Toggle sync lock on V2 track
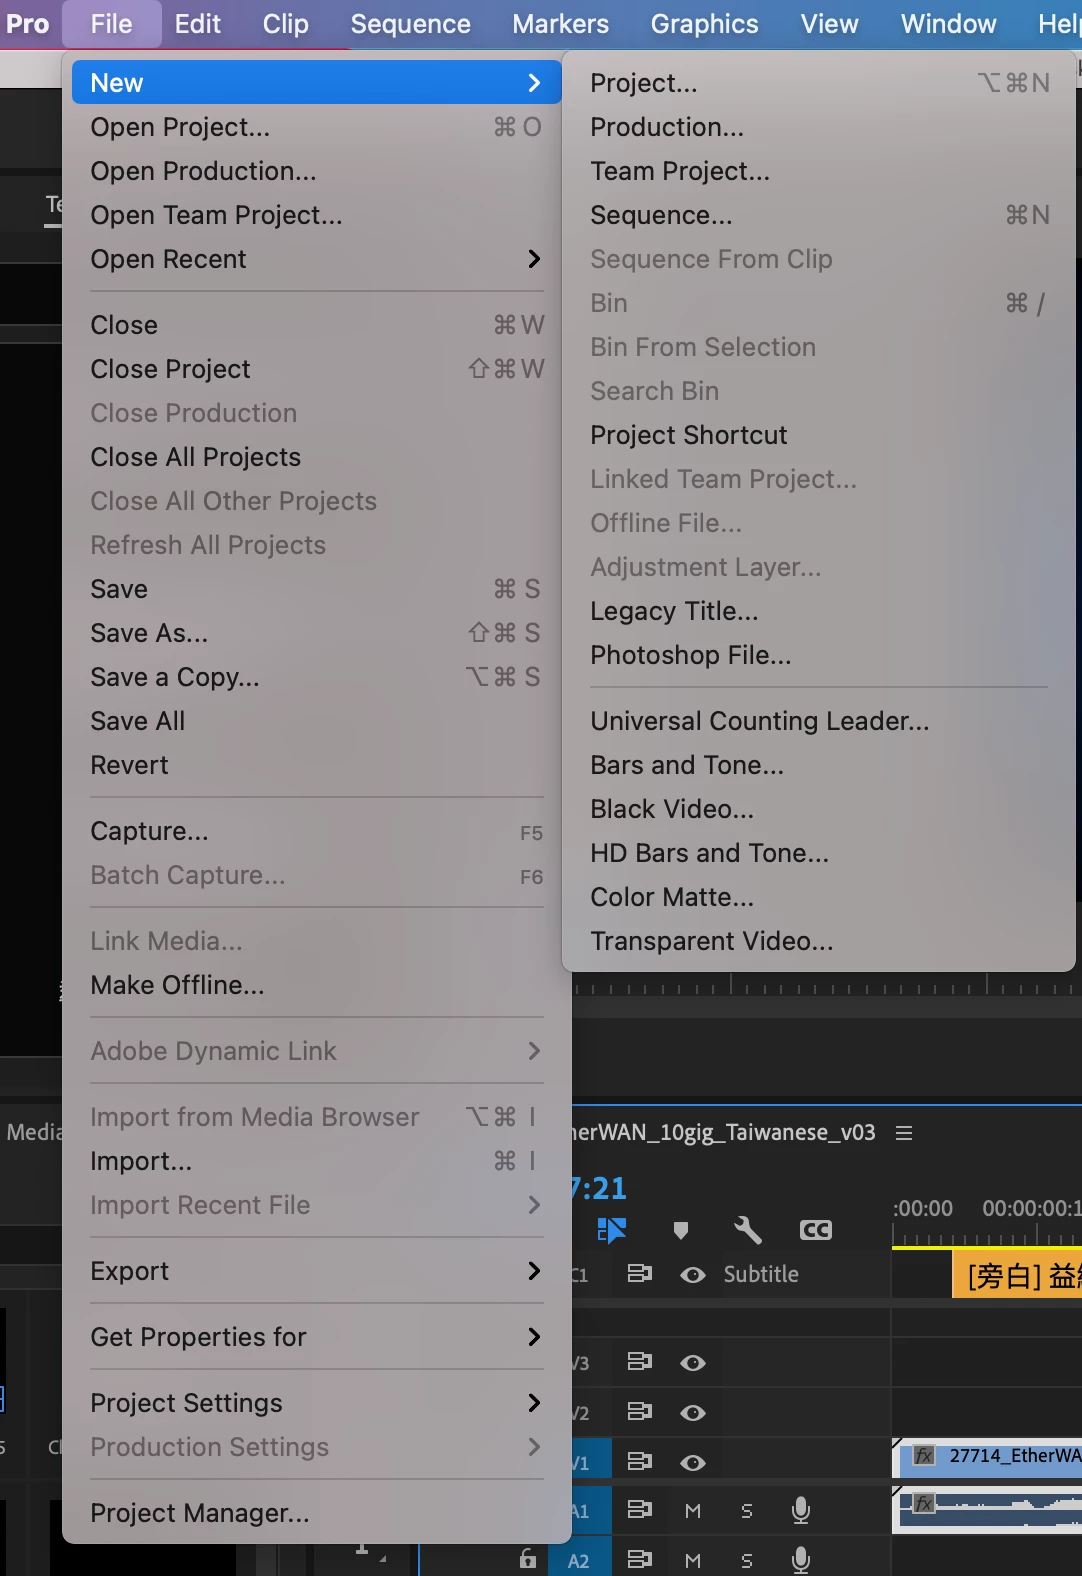The height and width of the screenshot is (1576, 1082). click(640, 1412)
